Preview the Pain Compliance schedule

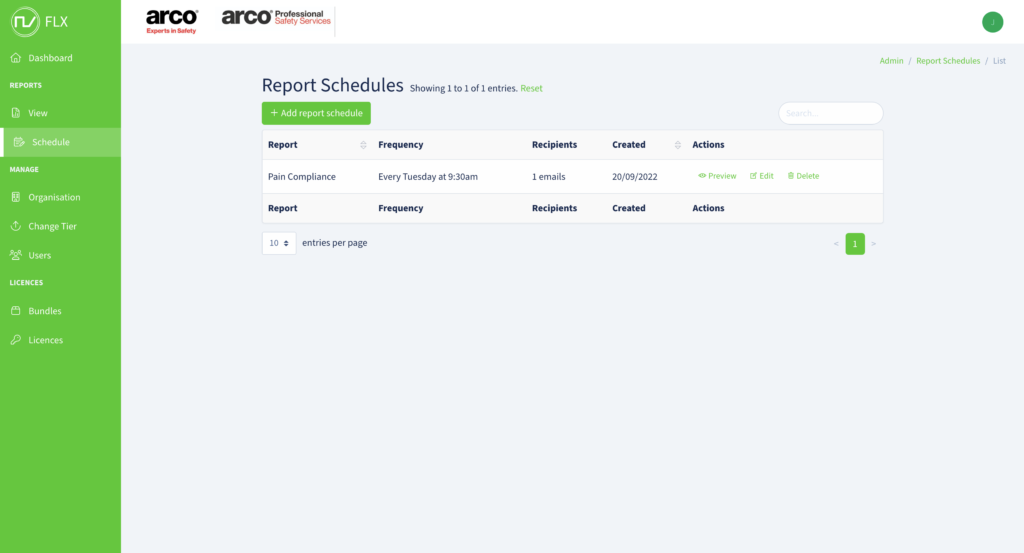[717, 176]
